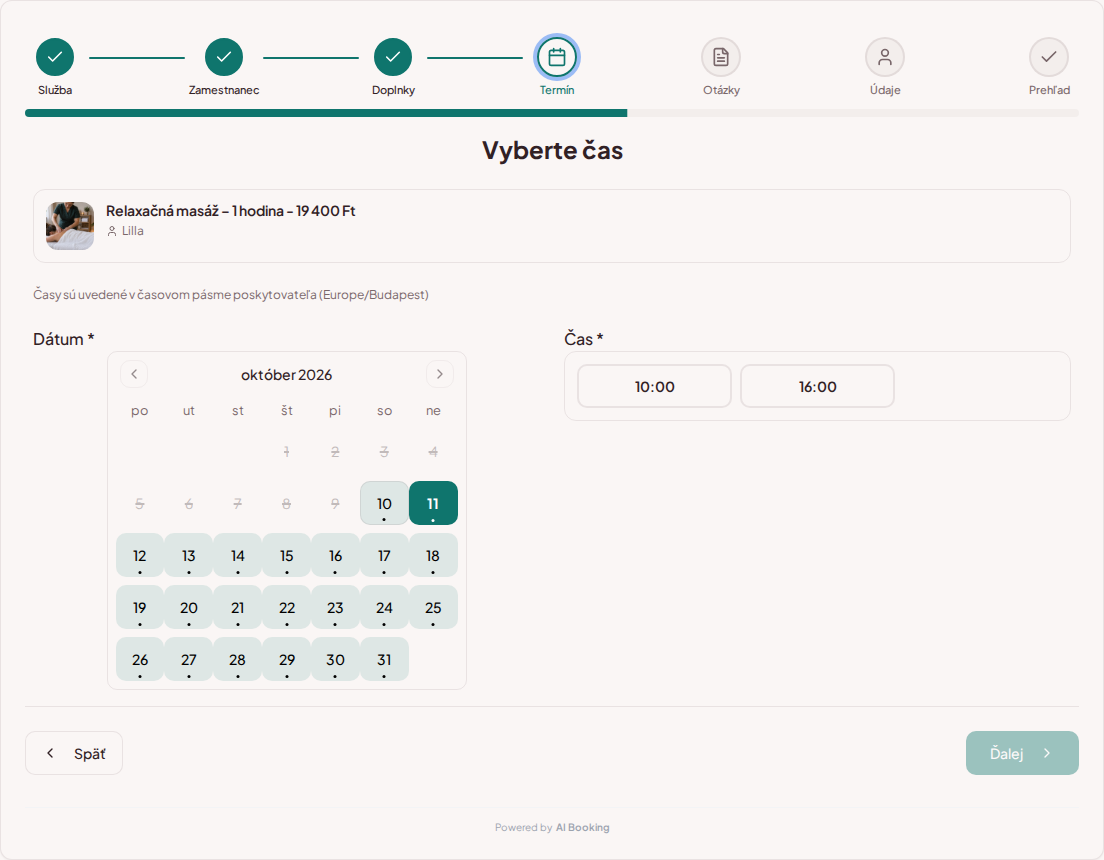The width and height of the screenshot is (1104, 860).
Task: Select the 10:00 time slot
Action: 655,386
